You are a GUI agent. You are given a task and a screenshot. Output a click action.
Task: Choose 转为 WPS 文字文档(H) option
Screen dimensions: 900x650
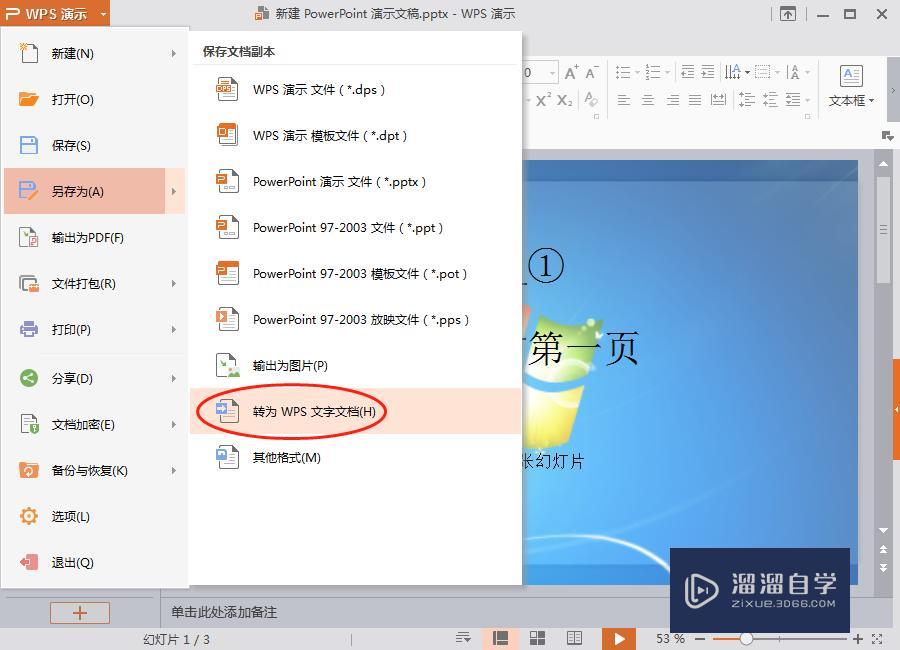[x=356, y=411]
